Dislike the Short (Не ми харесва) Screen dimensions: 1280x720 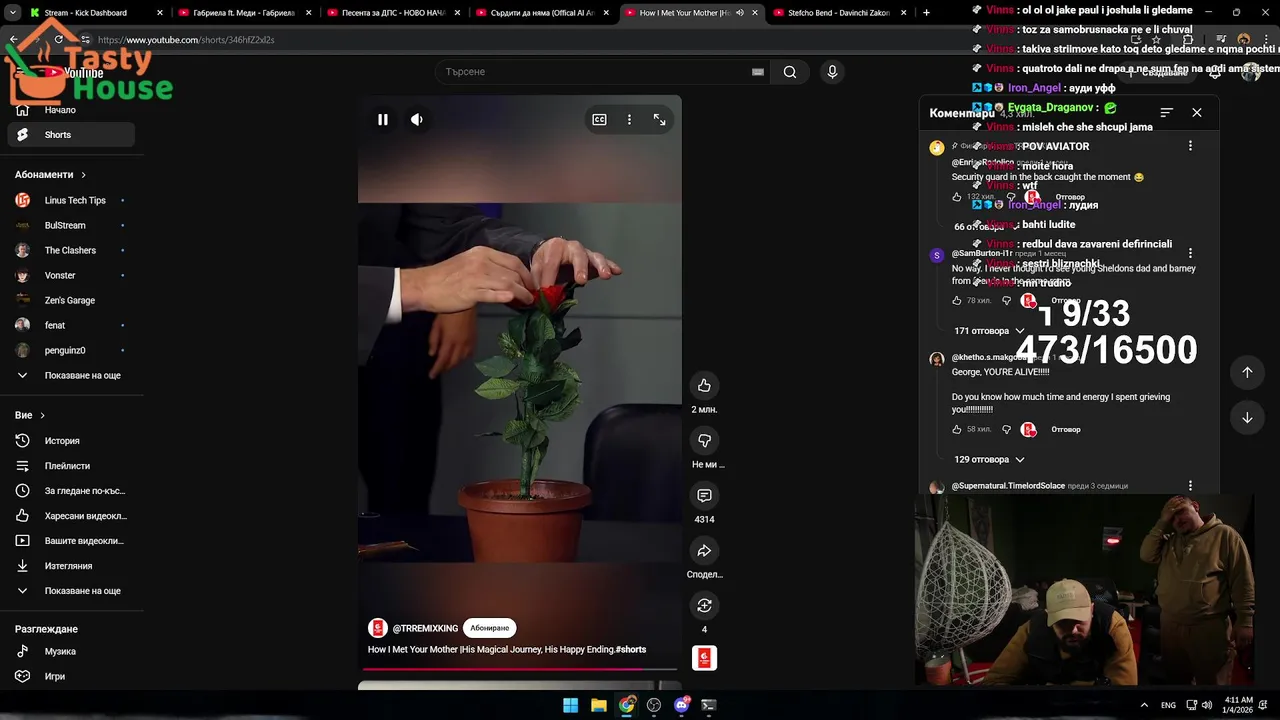(704, 441)
